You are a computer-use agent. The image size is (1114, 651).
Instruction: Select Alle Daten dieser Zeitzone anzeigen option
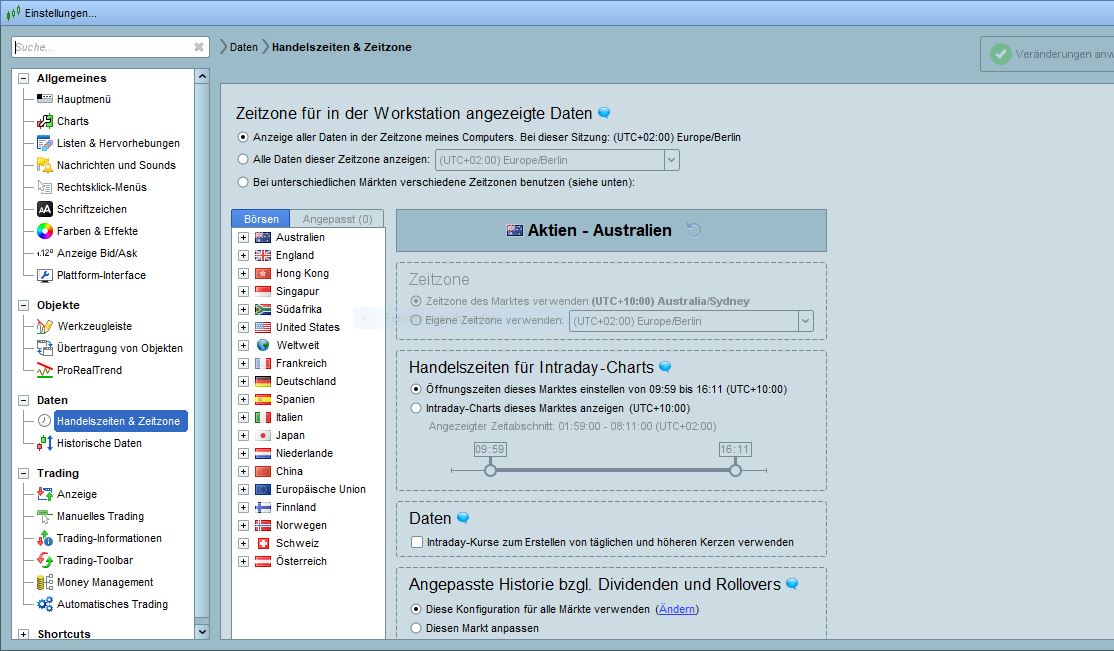click(244, 159)
